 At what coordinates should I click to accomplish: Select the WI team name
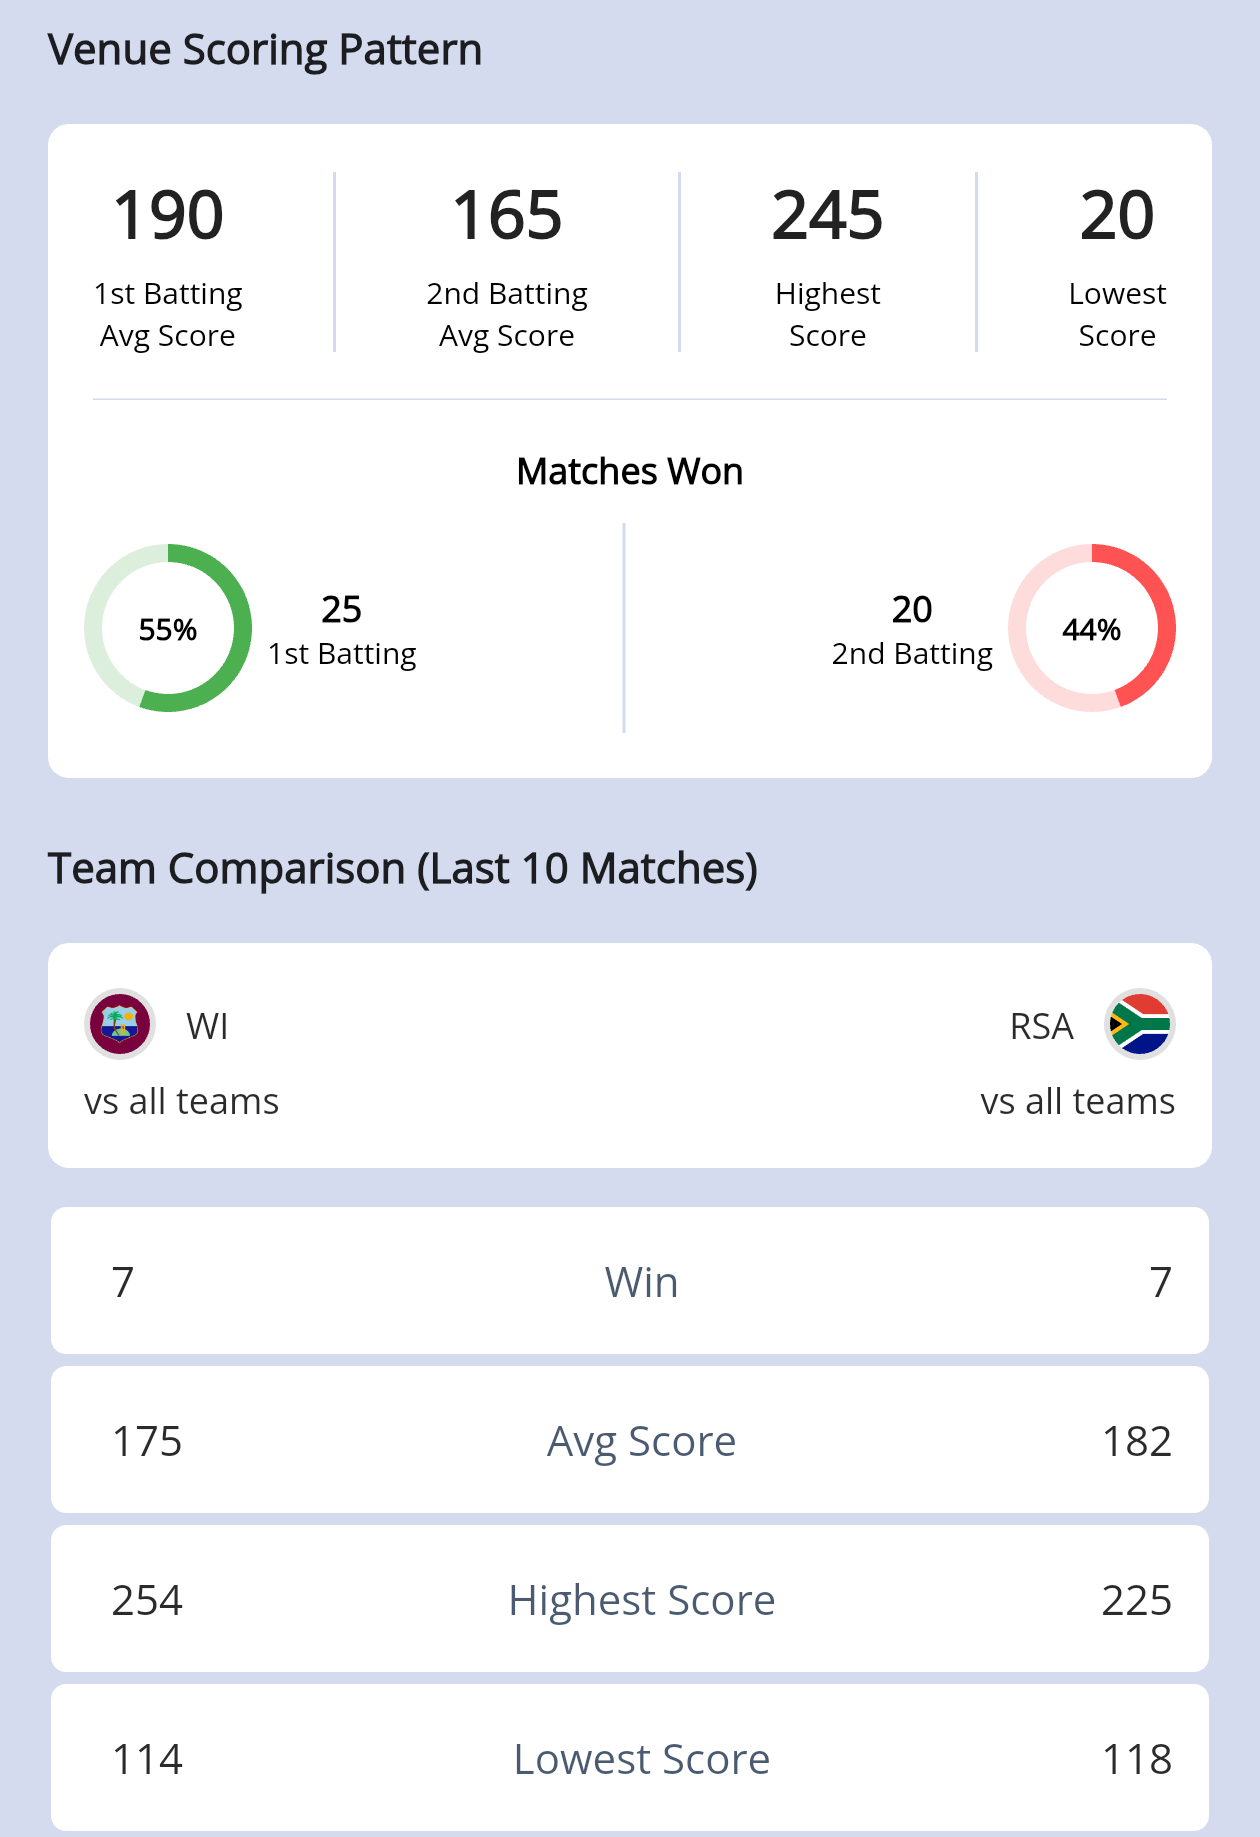point(207,1026)
